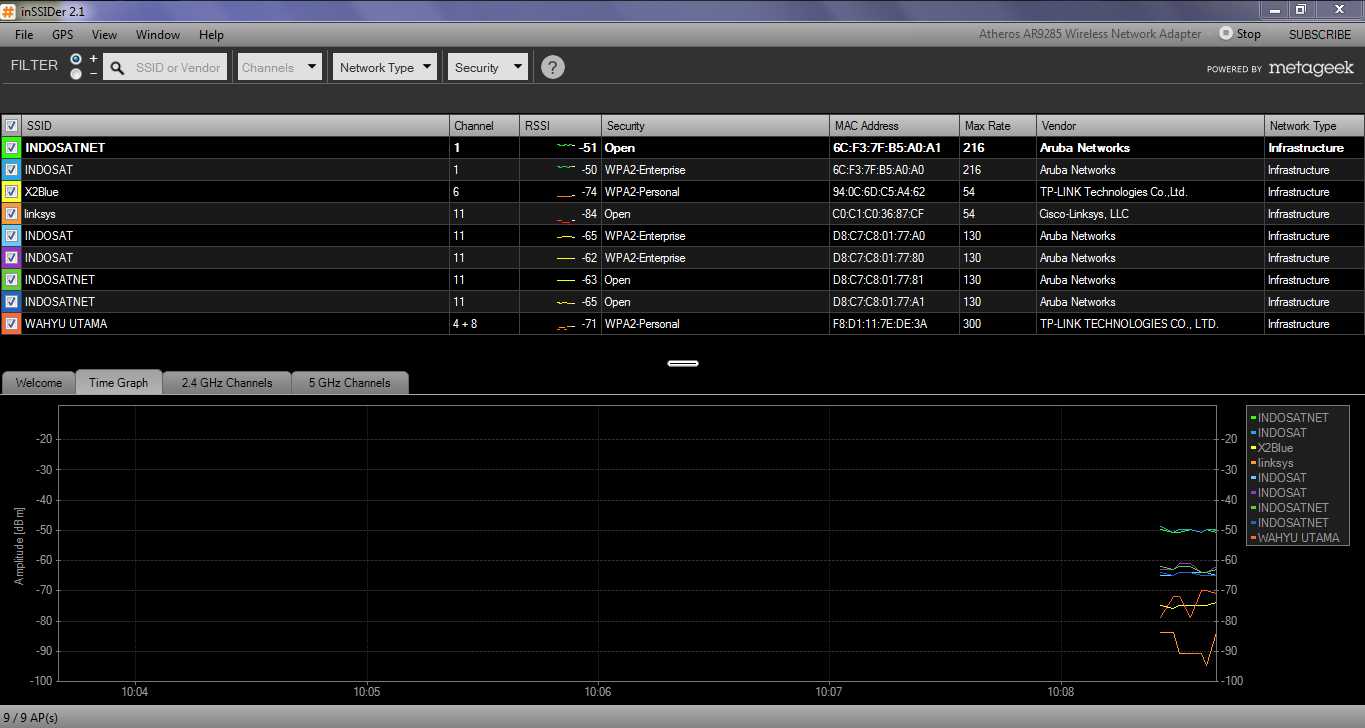Uncheck the checkbox for the bold INDOSATNET row

tap(11, 148)
